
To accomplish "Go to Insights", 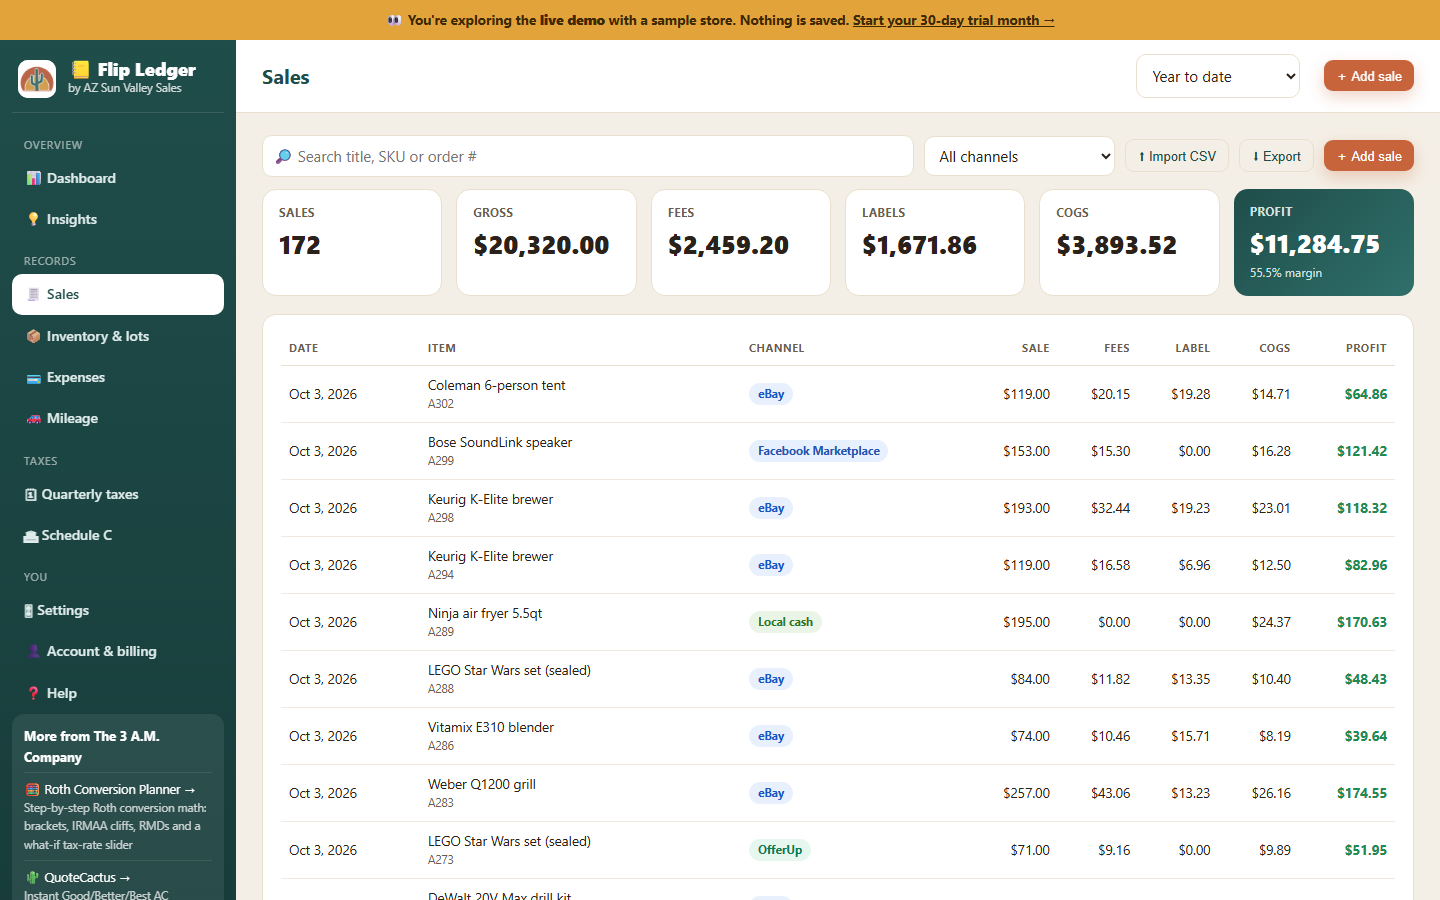I will (118, 219).
